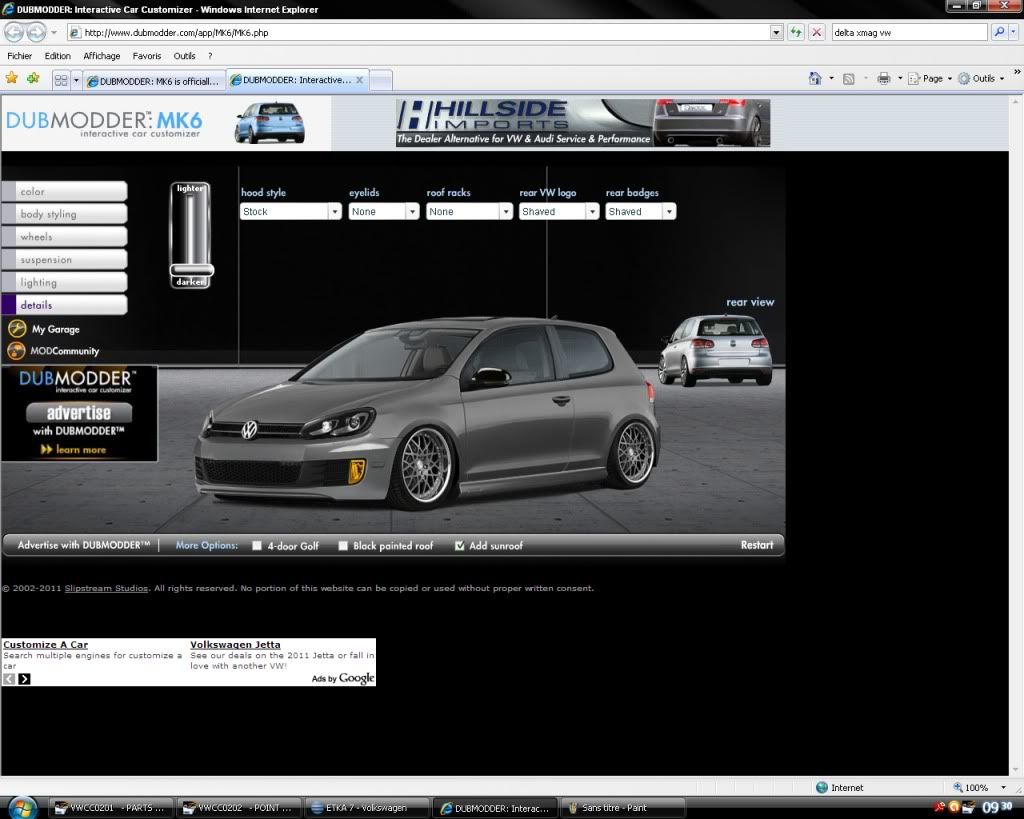The height and width of the screenshot is (819, 1024).
Task: Open the Slipstream Studios link
Action: (106, 588)
